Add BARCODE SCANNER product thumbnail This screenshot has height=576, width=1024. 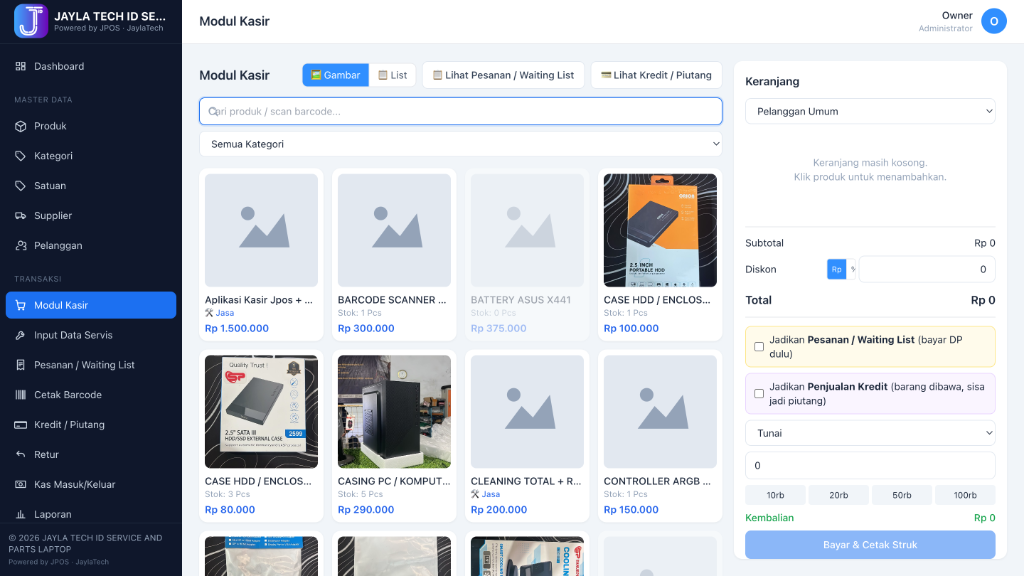coord(394,230)
